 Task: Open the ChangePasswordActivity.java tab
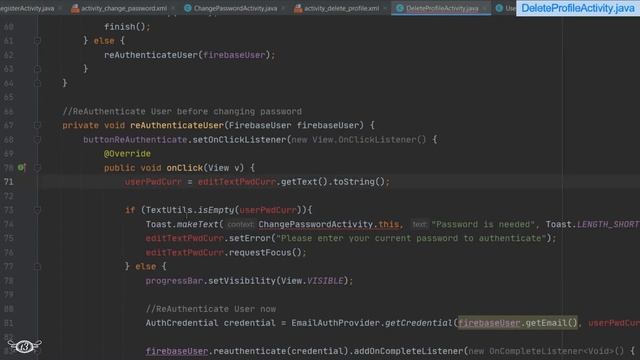pos(235,8)
